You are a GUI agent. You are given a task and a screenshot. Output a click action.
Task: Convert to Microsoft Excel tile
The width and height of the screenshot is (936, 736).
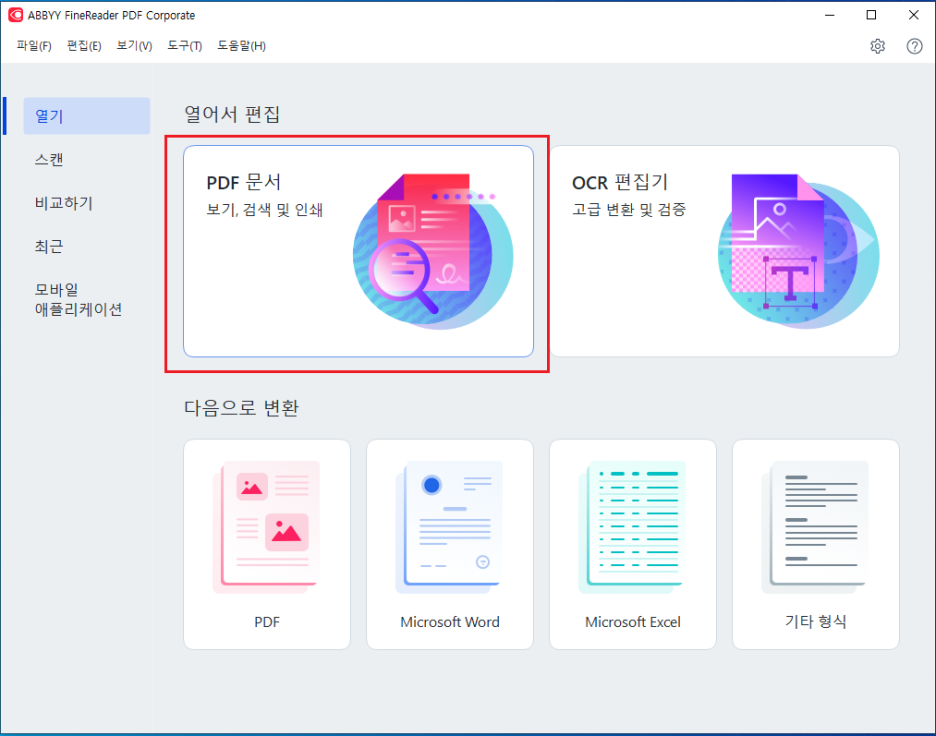point(633,544)
